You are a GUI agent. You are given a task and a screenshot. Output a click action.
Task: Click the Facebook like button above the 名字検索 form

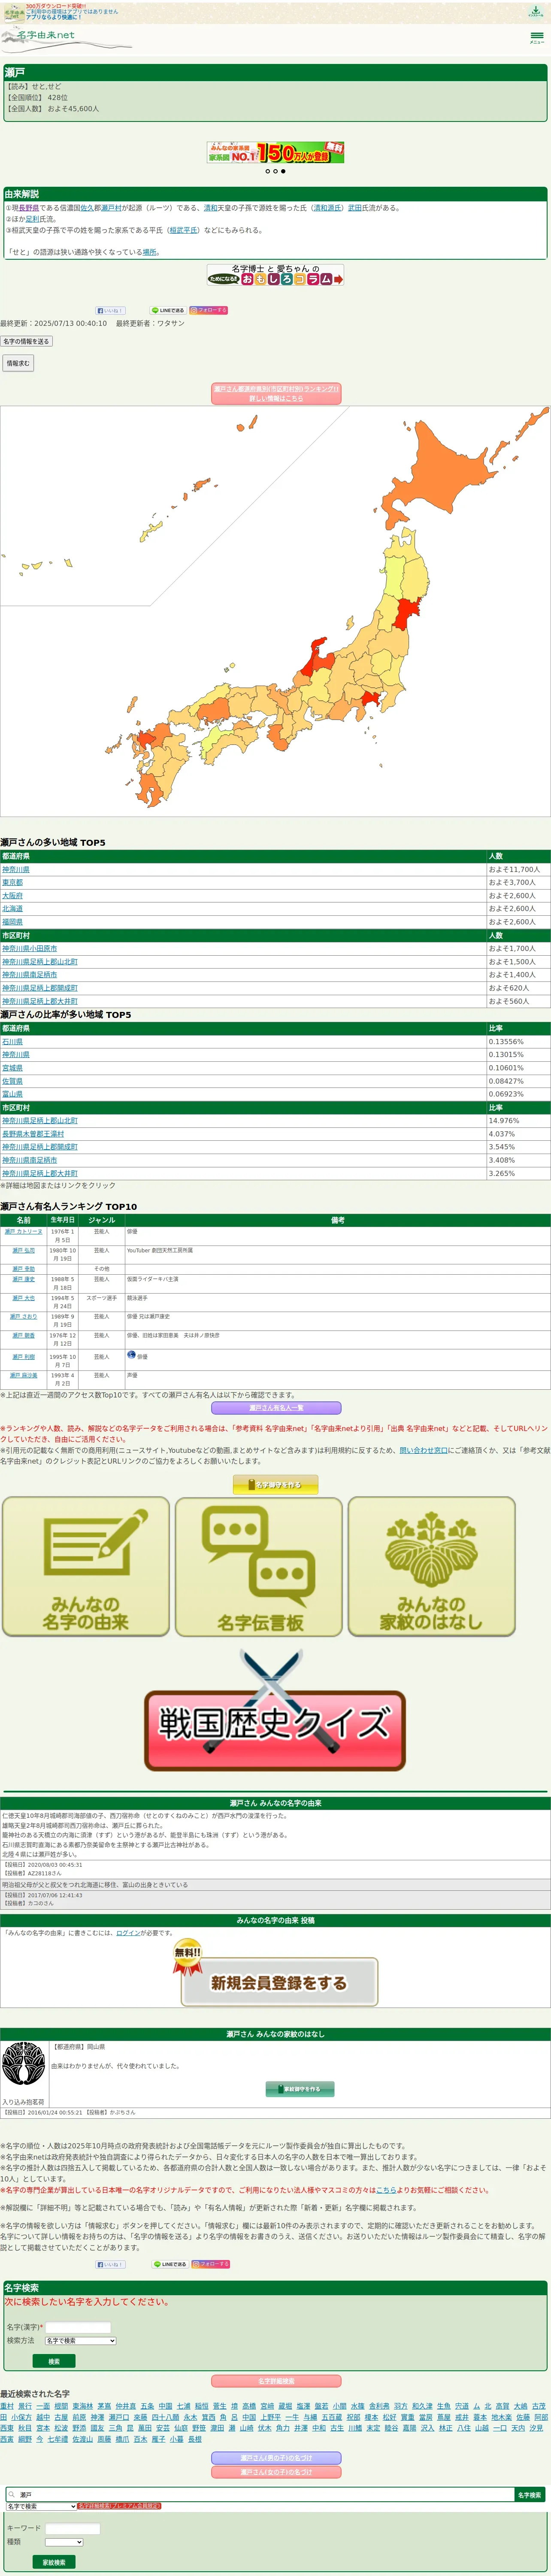110,2264
